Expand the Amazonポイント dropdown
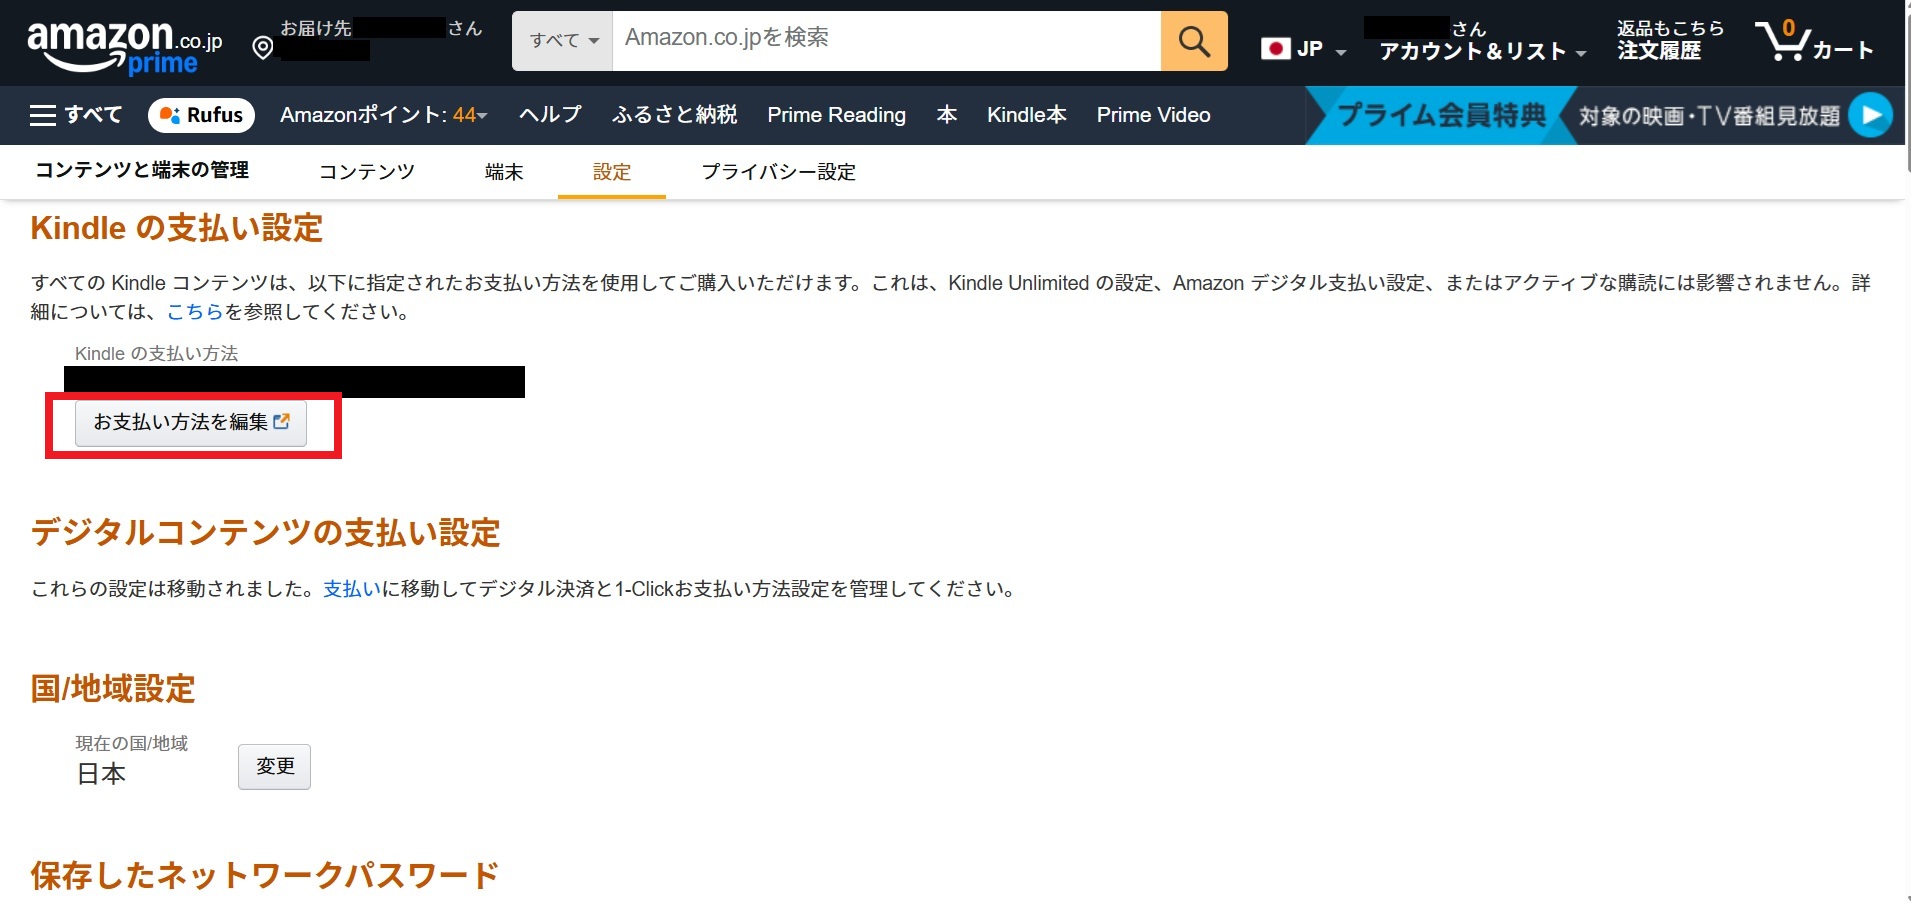 [383, 115]
